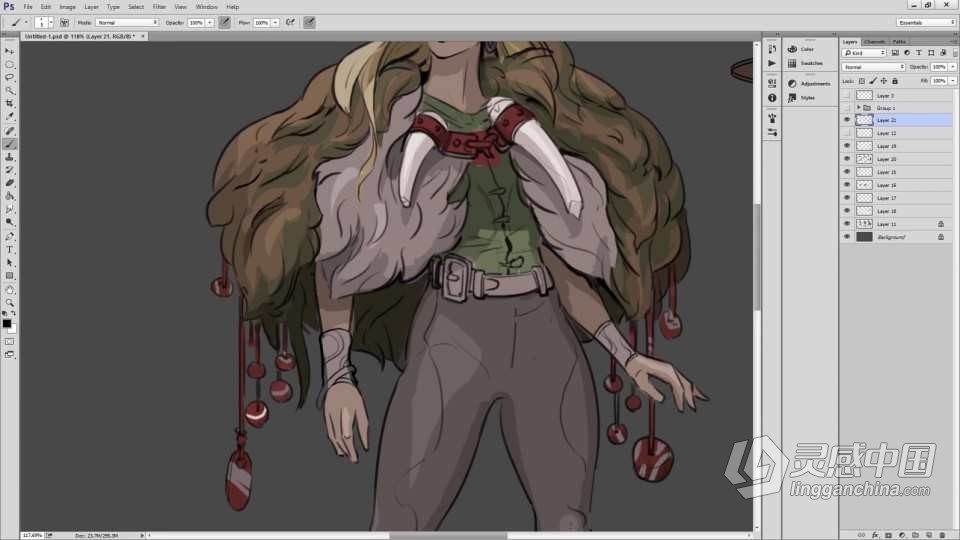
Task: Select the Quick Selection tool
Action: coord(9,91)
